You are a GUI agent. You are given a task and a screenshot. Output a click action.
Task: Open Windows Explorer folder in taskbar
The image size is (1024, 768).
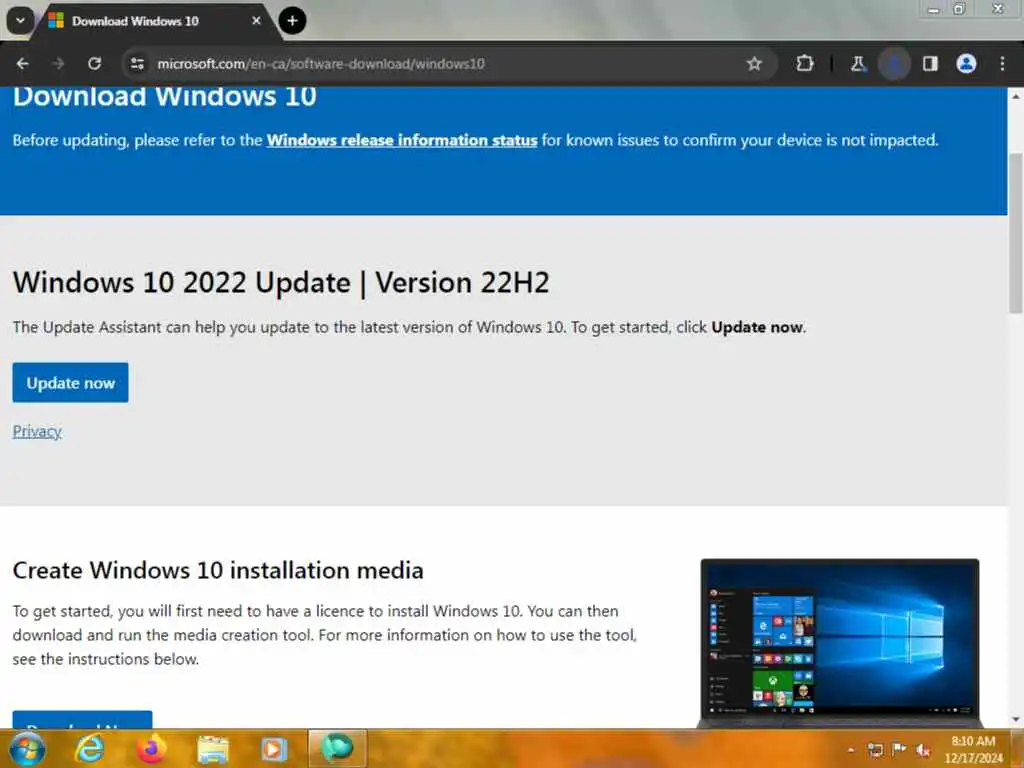(213, 749)
